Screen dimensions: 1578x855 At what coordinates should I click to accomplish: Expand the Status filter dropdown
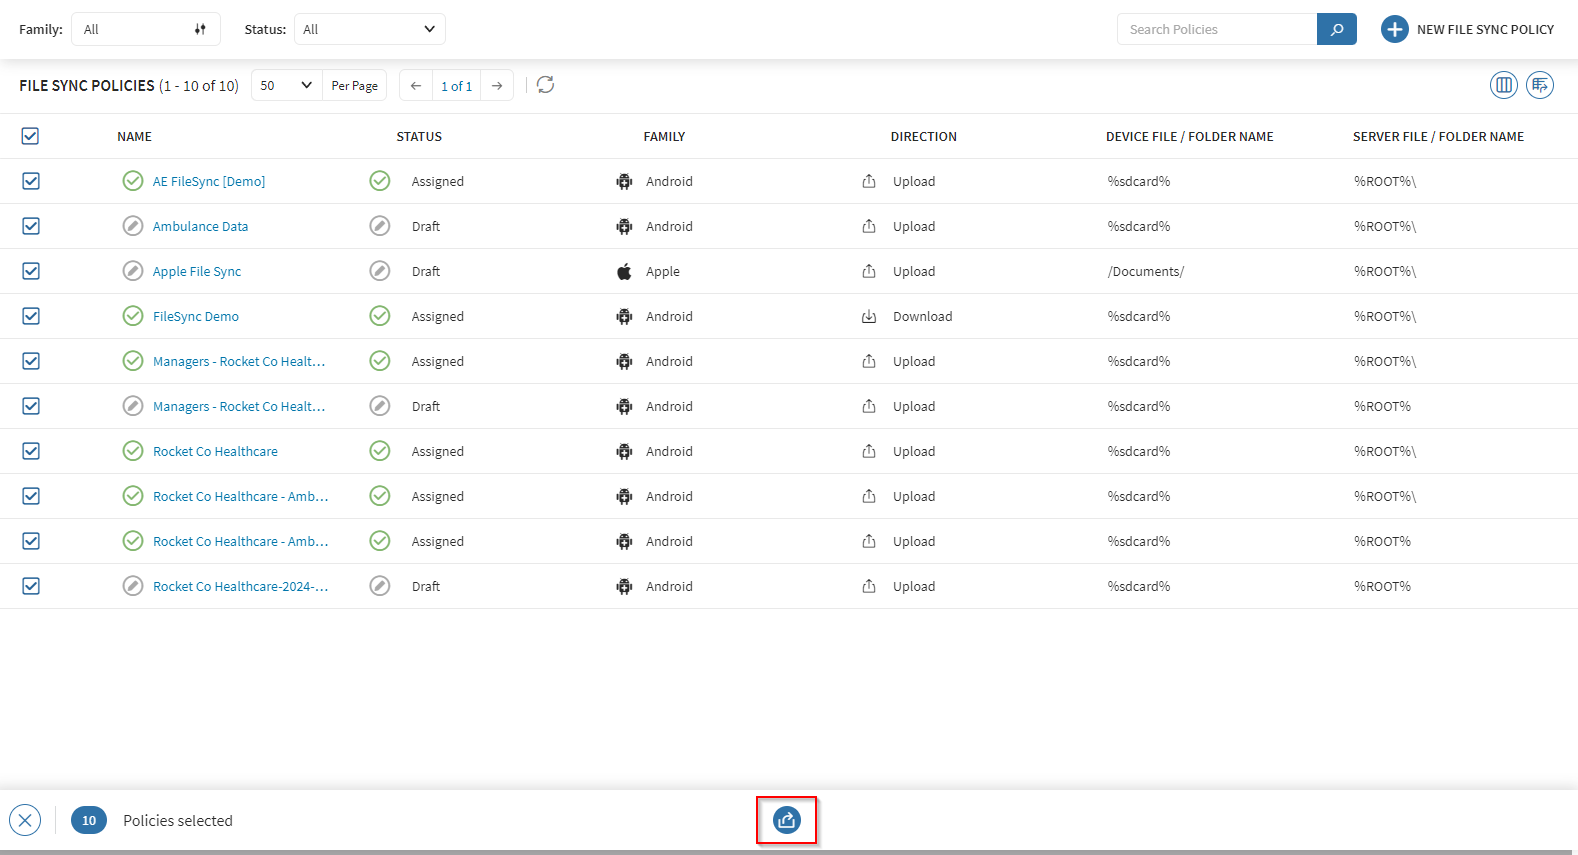pyautogui.click(x=369, y=29)
